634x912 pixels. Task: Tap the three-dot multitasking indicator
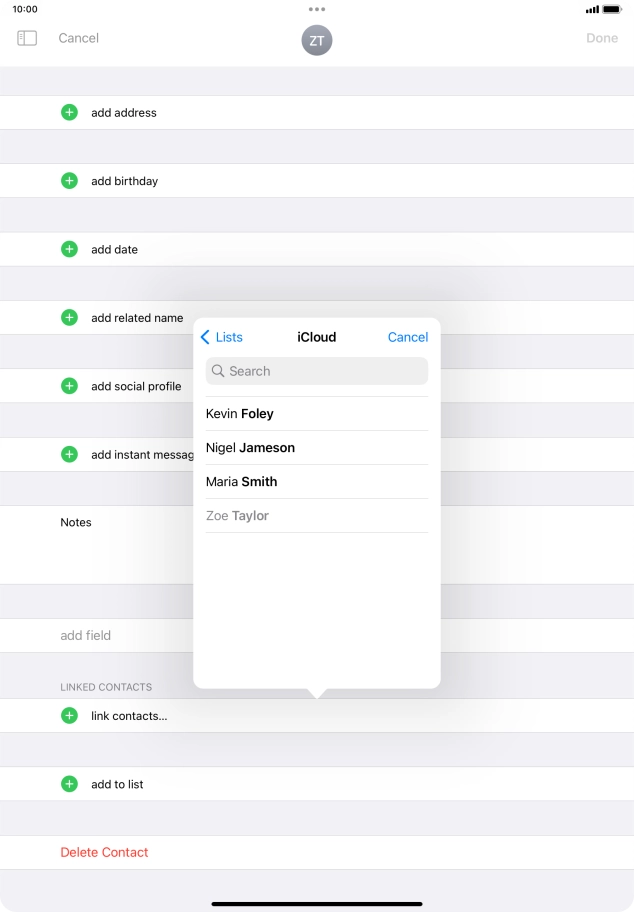(x=316, y=9)
